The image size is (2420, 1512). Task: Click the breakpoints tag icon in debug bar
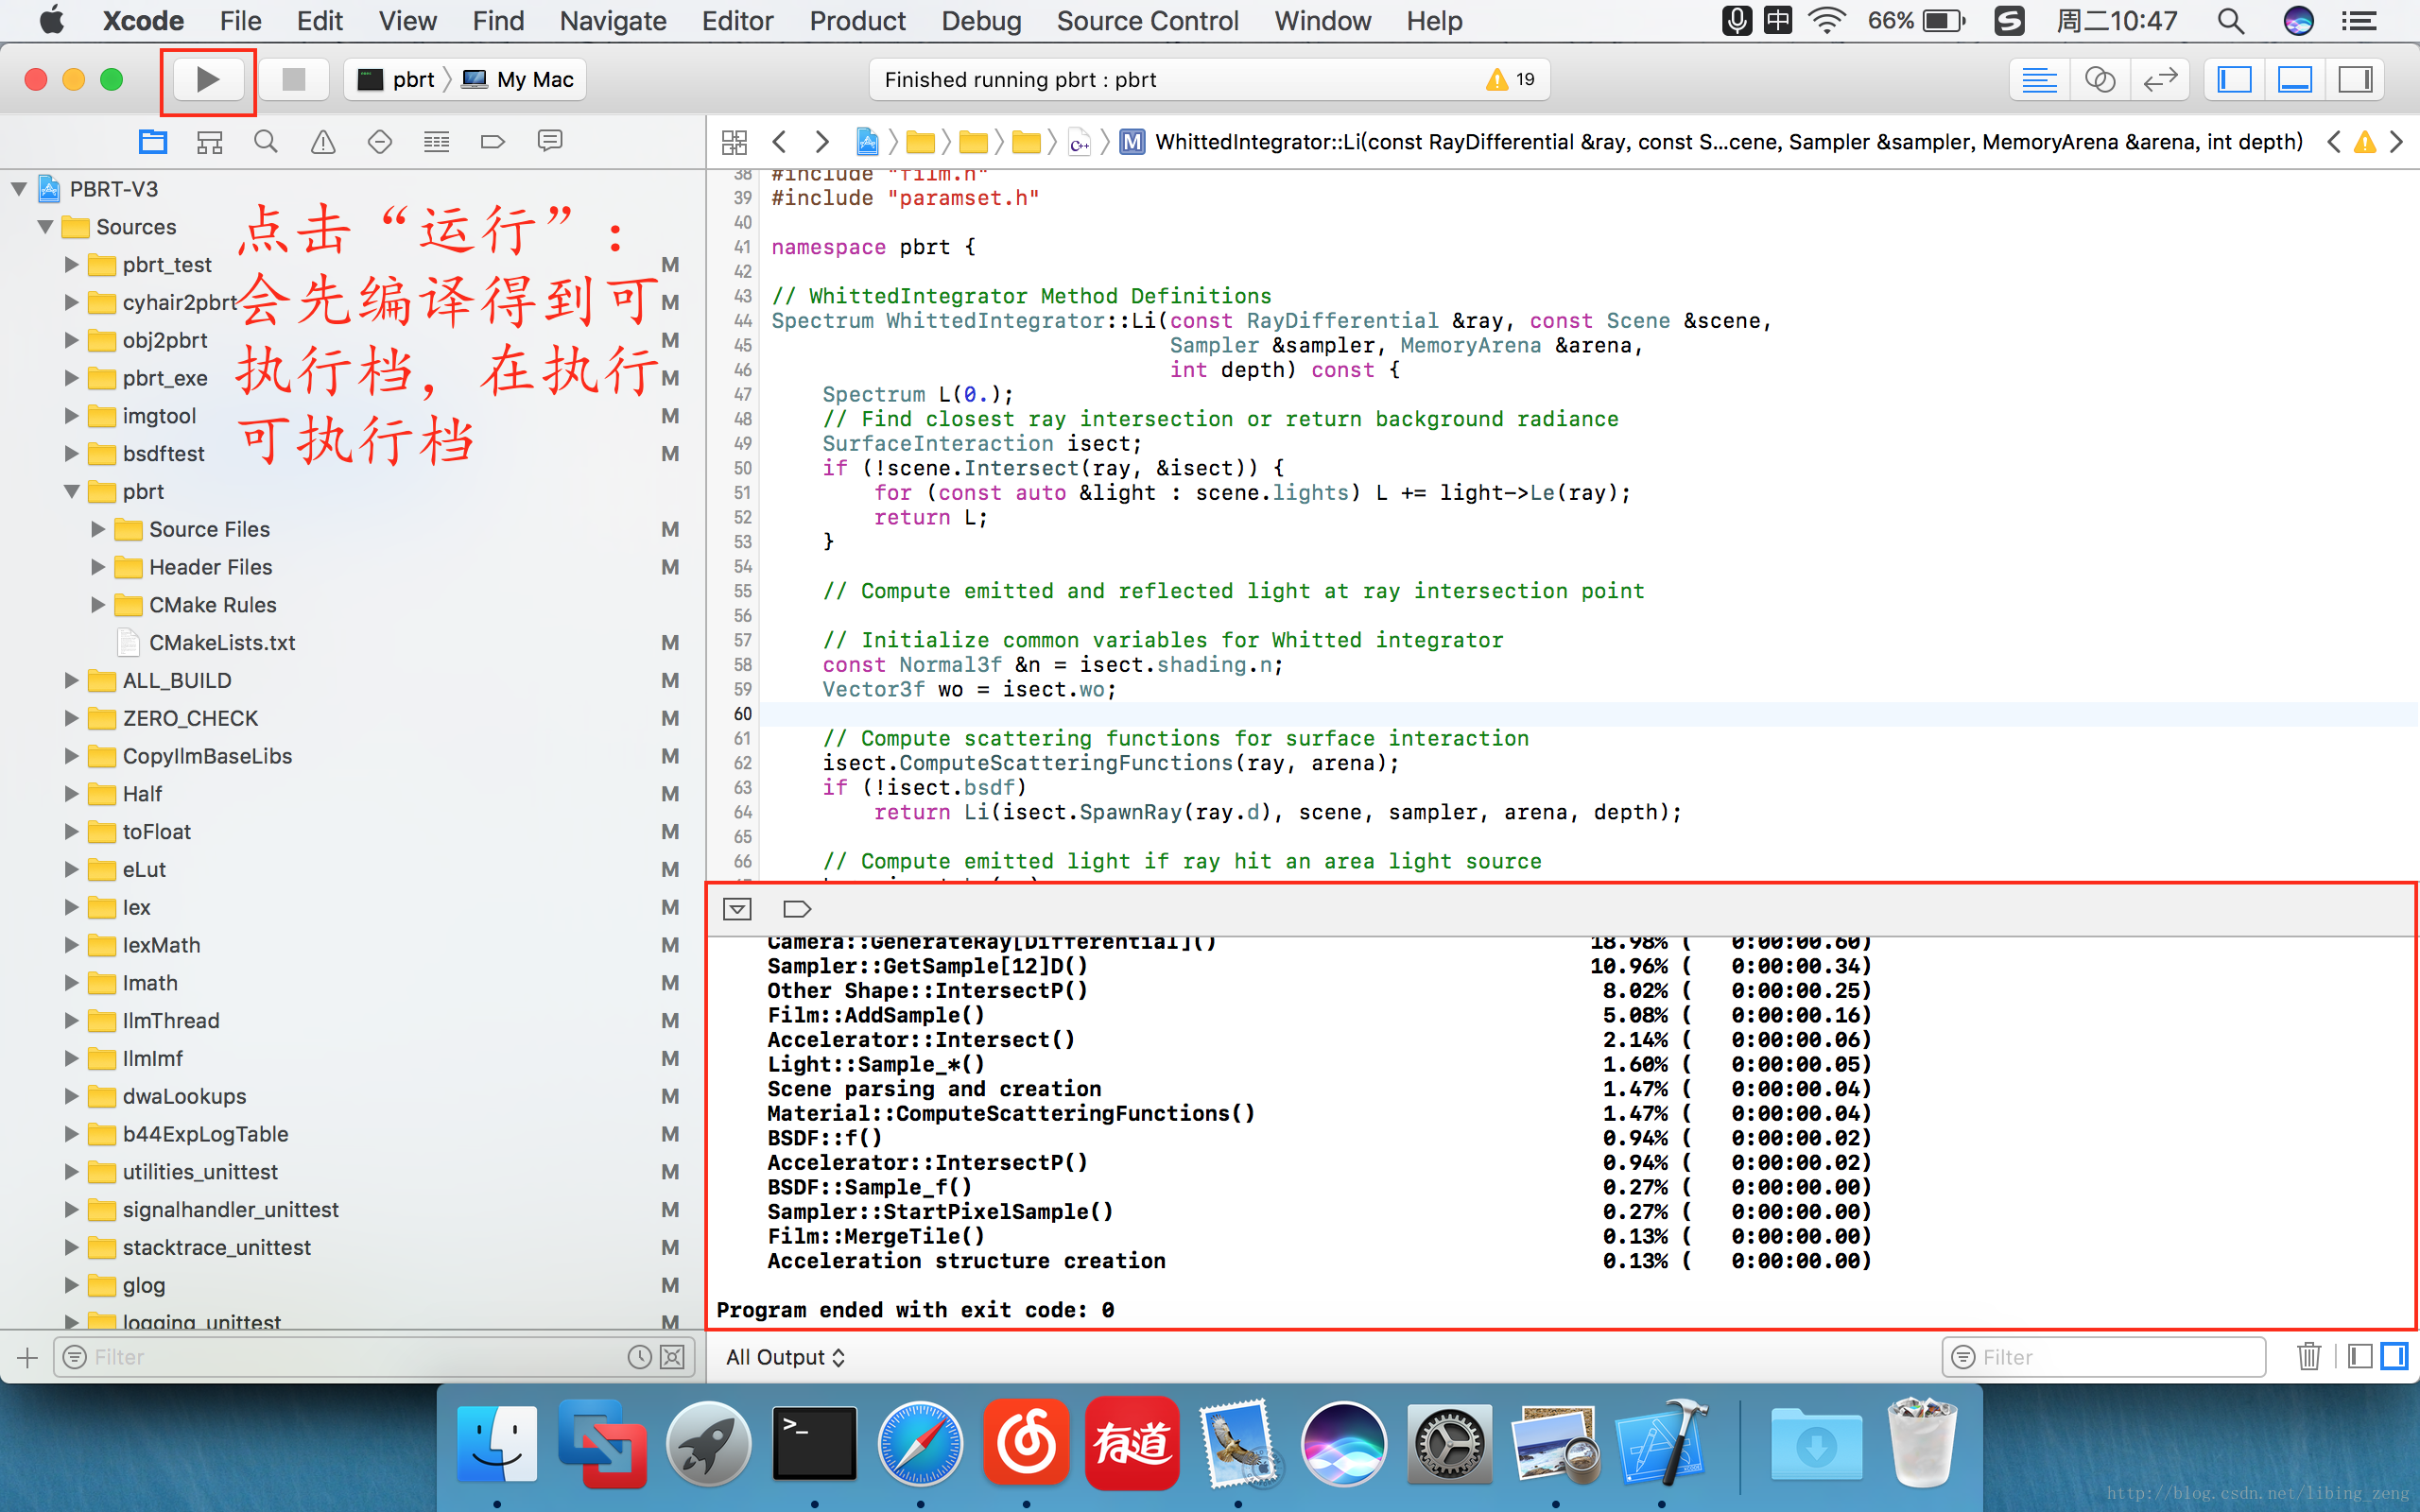click(x=797, y=909)
